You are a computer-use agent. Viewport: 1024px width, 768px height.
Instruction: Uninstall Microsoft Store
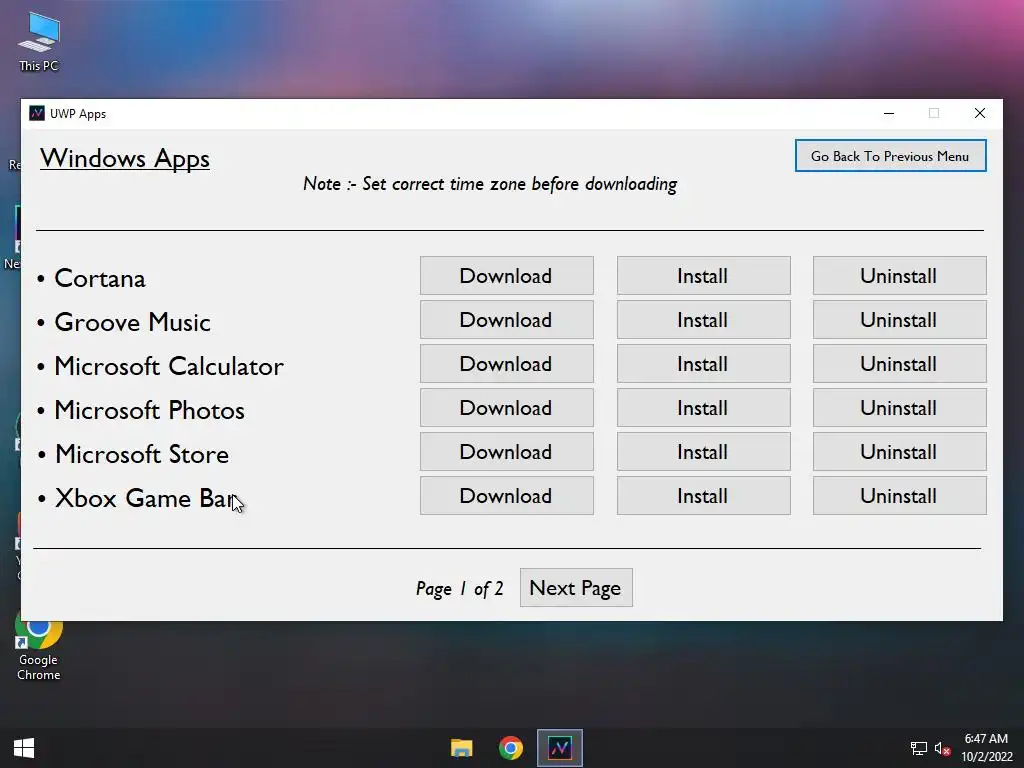coord(899,451)
